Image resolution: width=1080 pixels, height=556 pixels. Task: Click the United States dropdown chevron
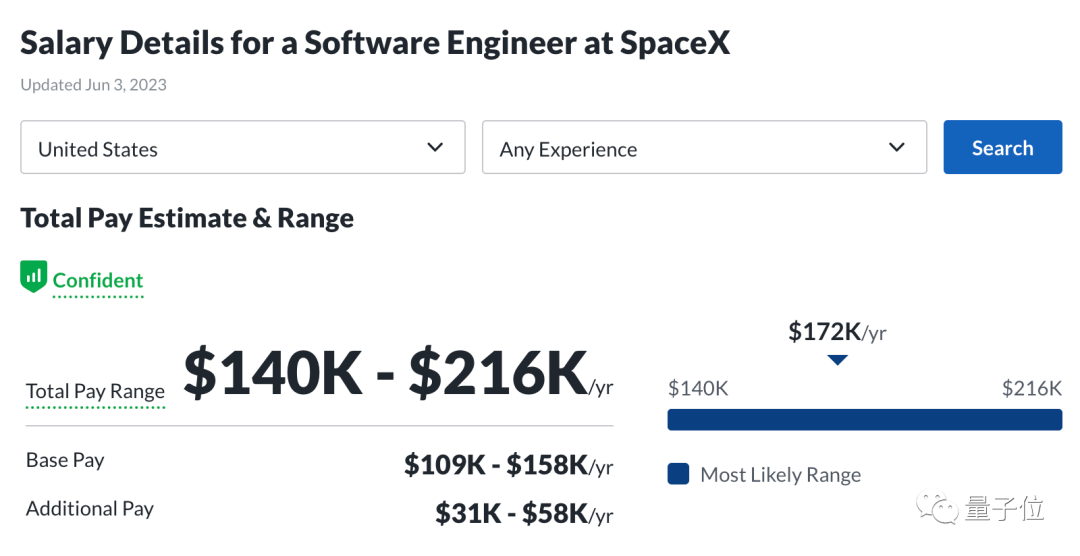(x=435, y=147)
